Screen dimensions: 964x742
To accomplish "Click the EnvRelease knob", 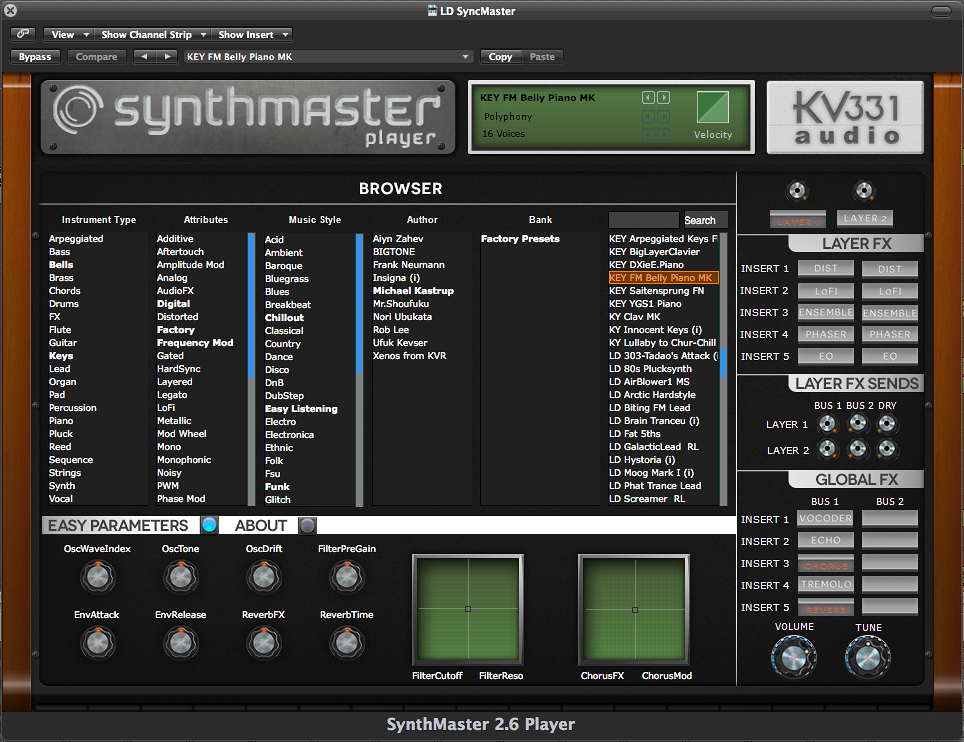I will coord(180,643).
